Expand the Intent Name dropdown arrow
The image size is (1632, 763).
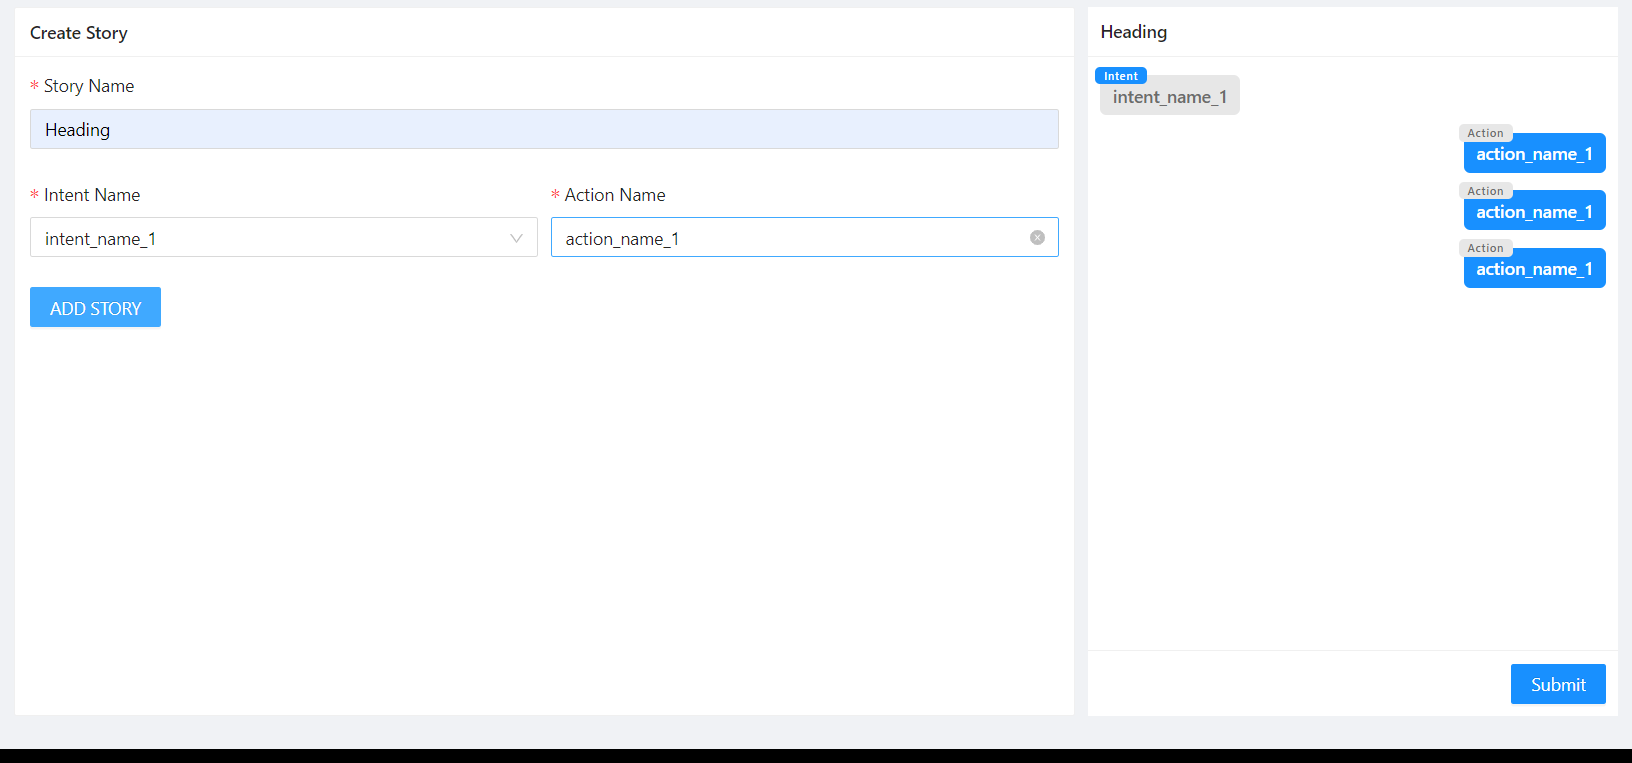click(x=516, y=238)
